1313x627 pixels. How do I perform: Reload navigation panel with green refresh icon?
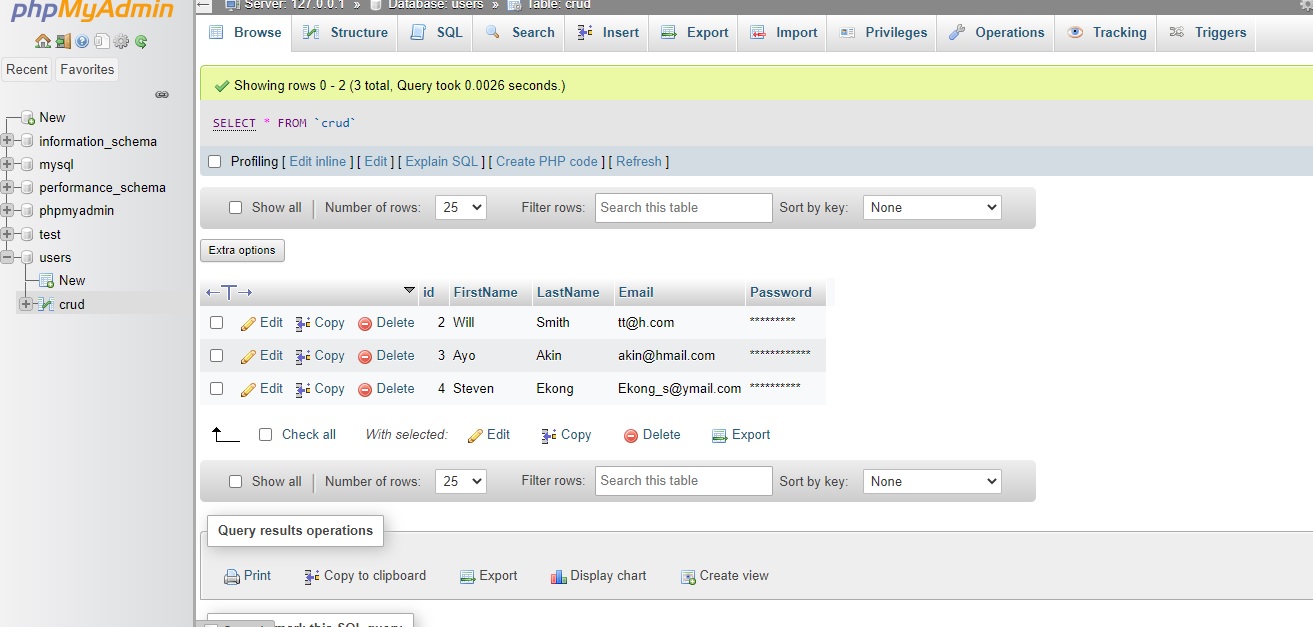[141, 41]
